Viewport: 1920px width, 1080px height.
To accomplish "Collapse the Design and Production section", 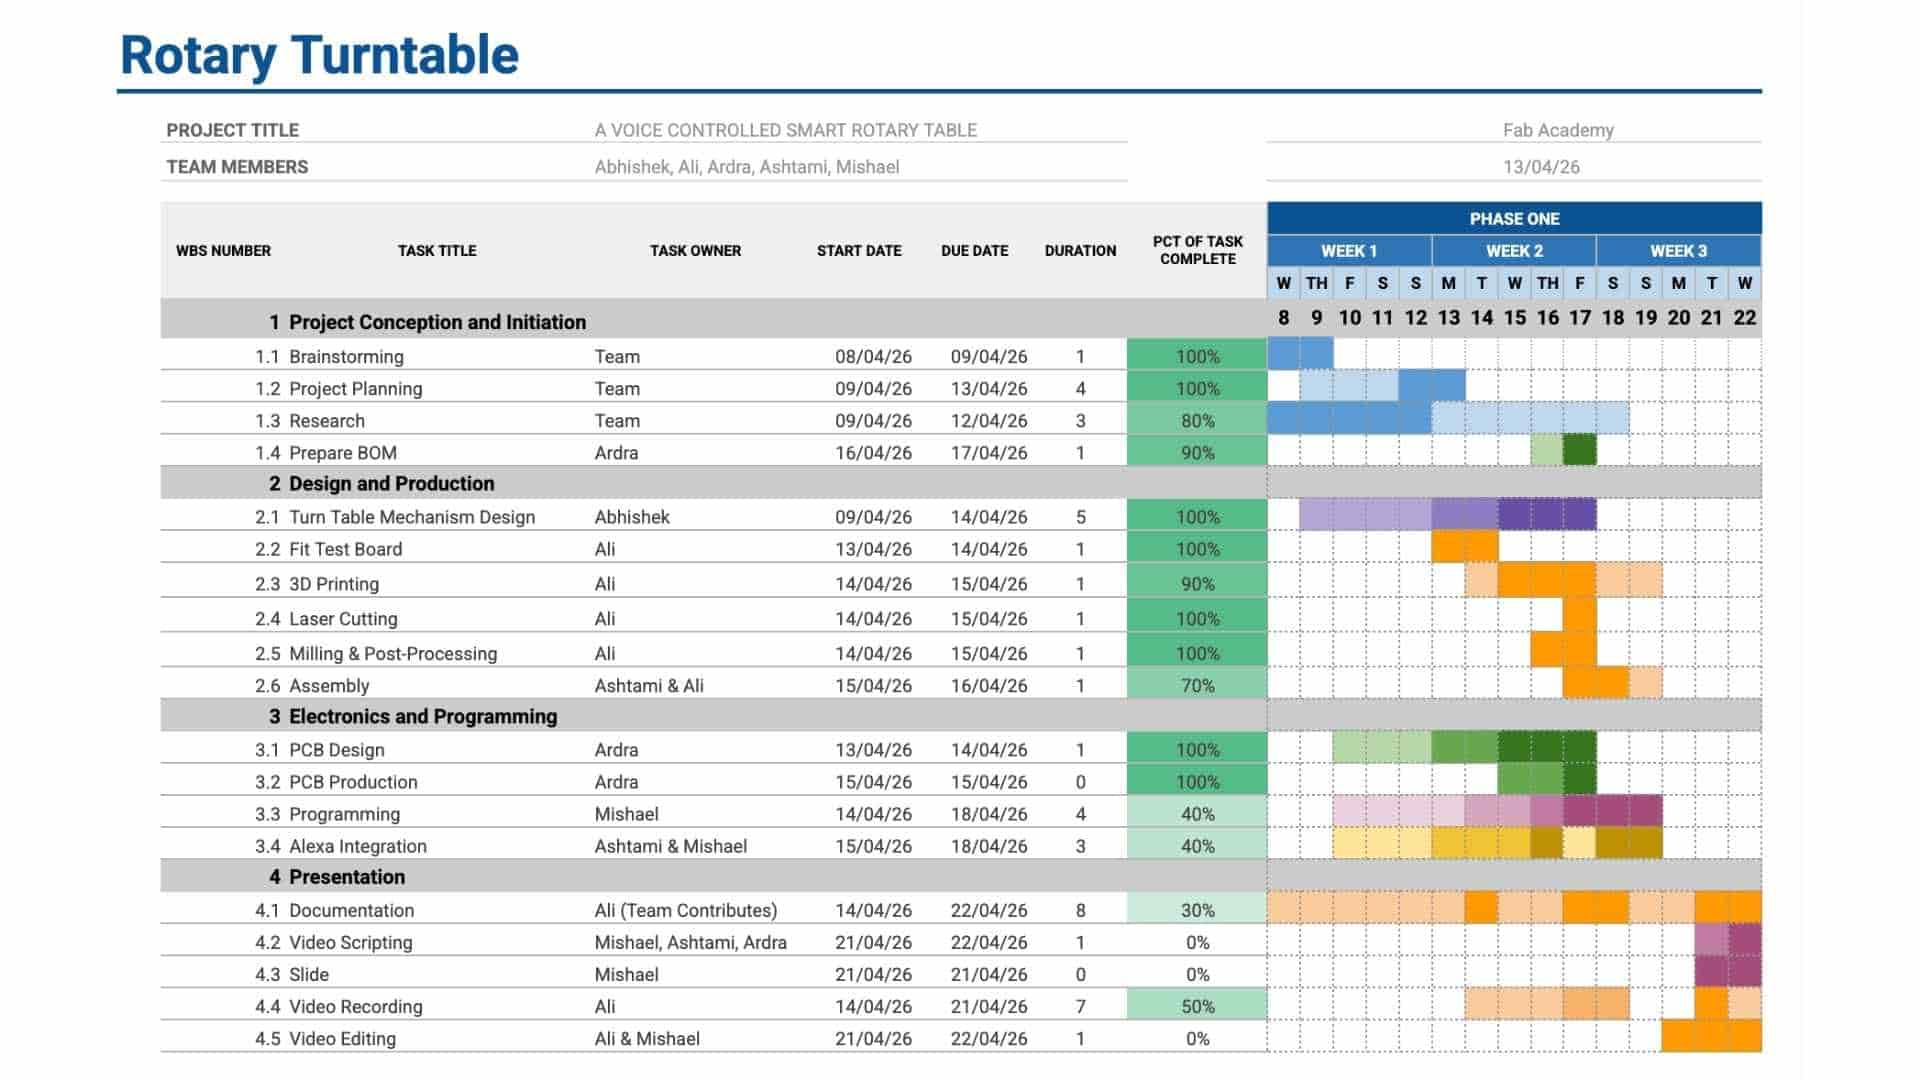I will (391, 483).
